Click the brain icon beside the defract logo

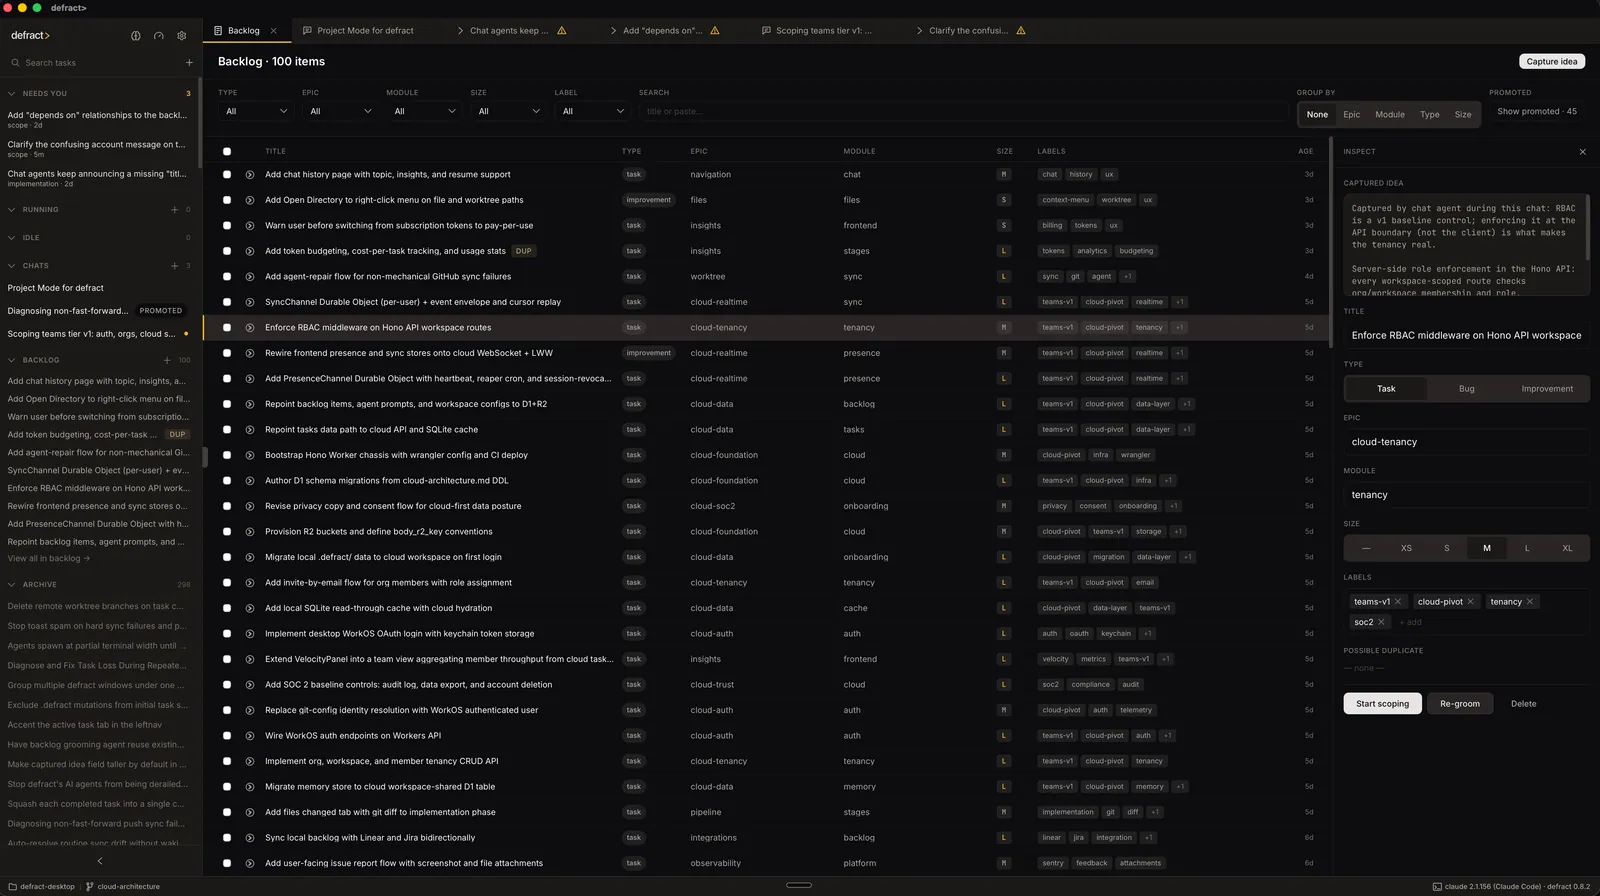click(136, 35)
